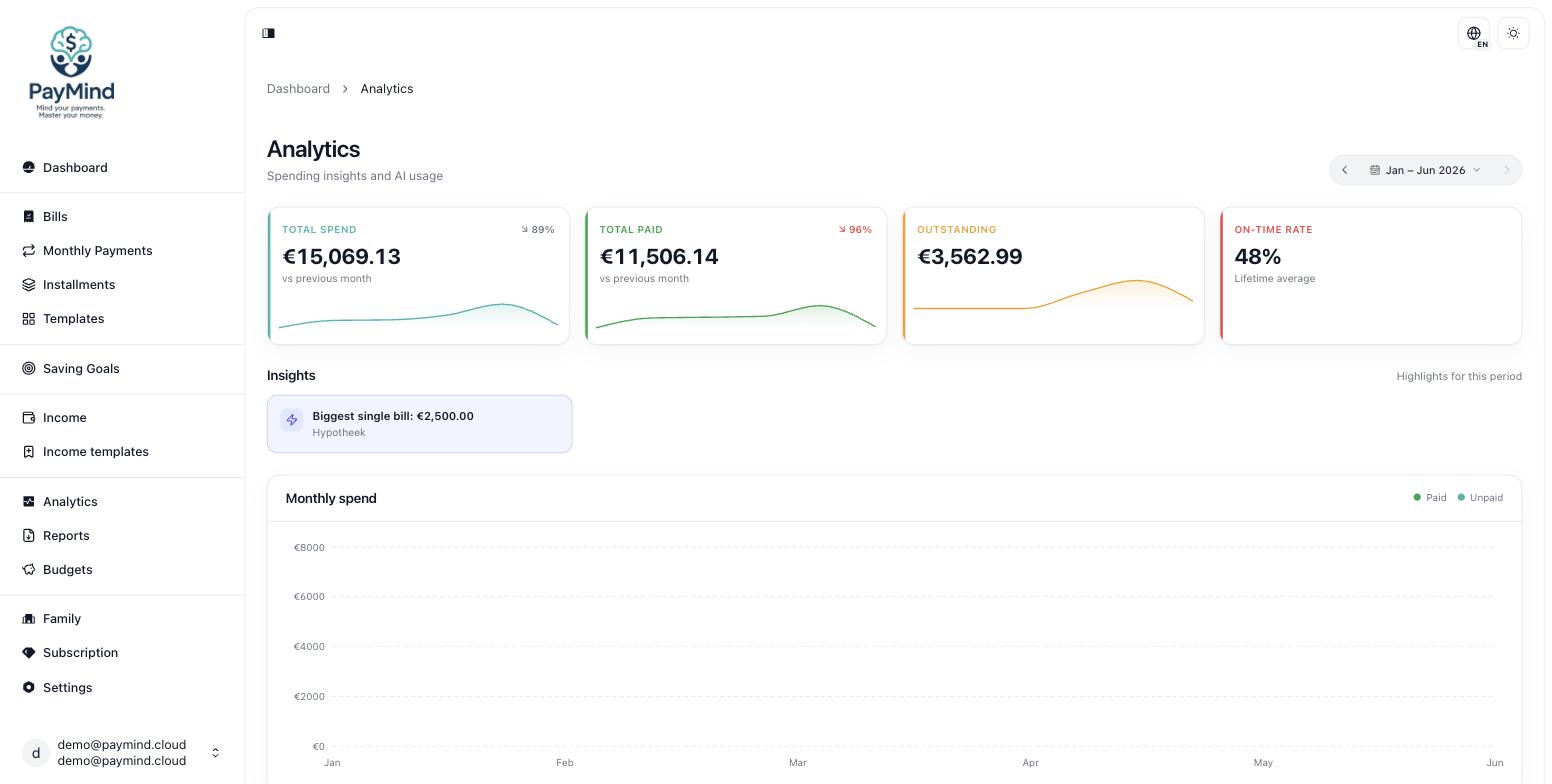
Task: Click the PayMind logo
Action: [x=71, y=72]
